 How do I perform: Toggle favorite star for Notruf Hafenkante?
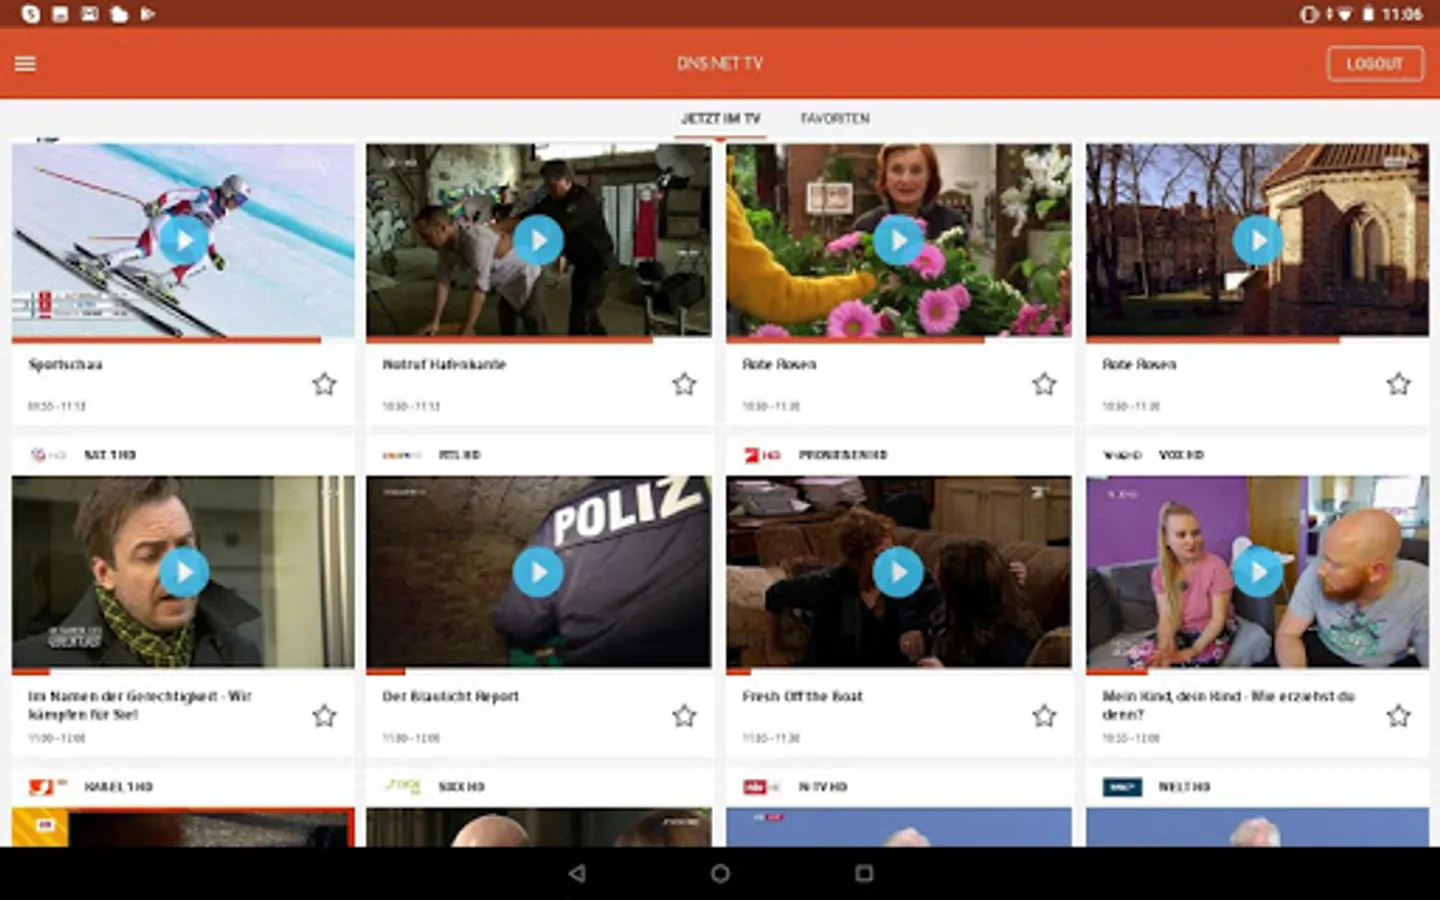[684, 384]
